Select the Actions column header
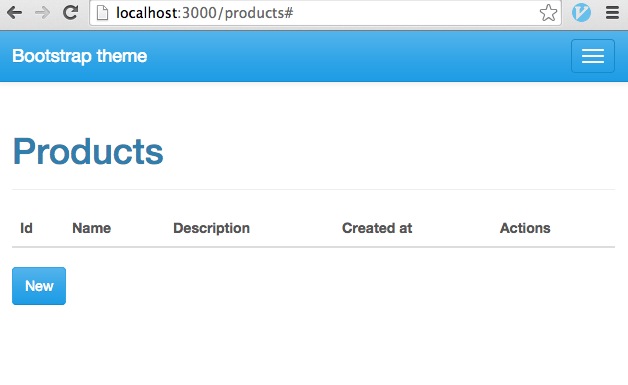 pos(525,228)
